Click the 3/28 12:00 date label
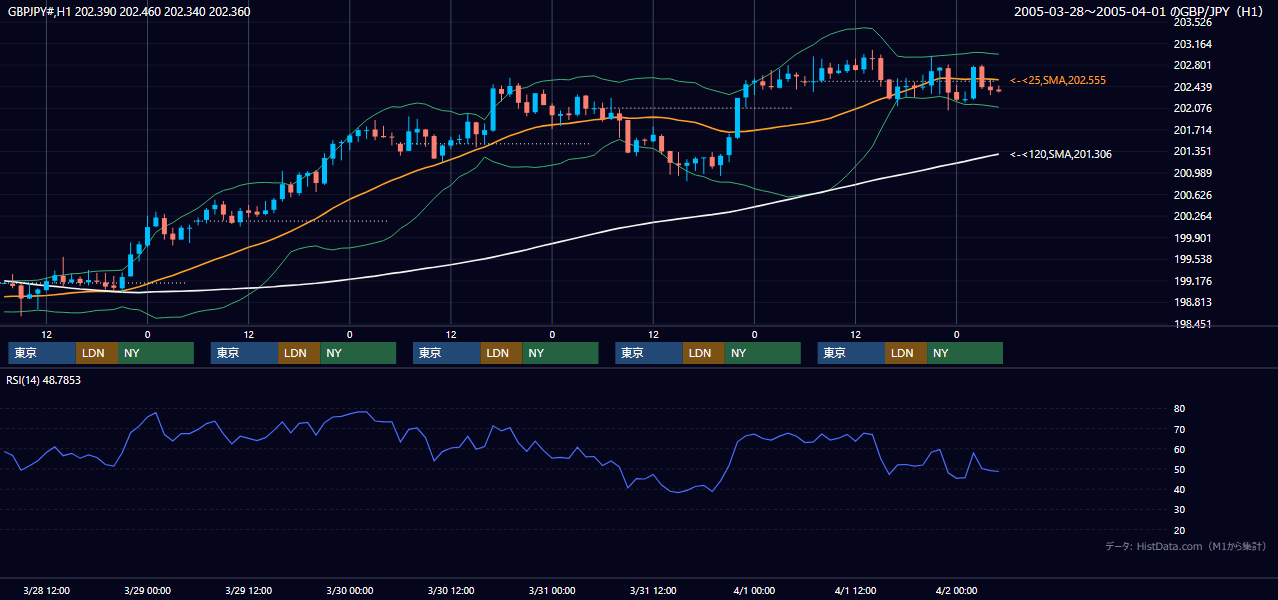1278x600 pixels. 47,590
